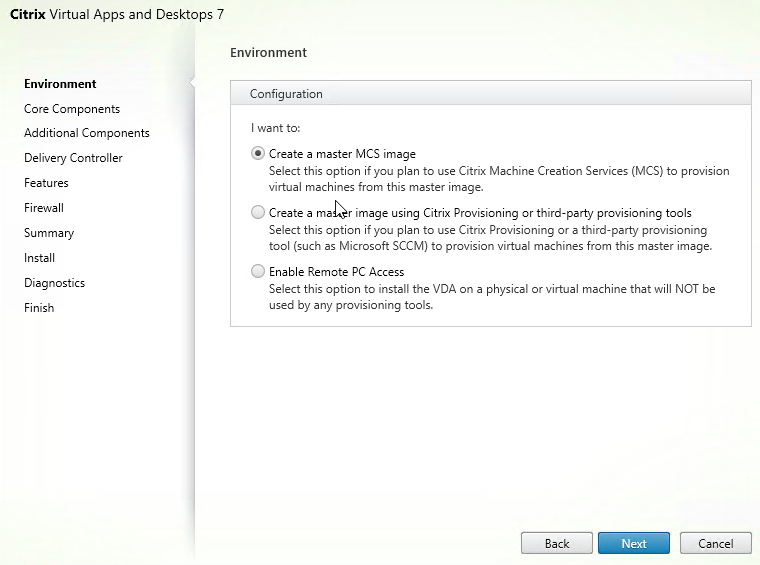This screenshot has height=565, width=760.
Task: Click the Create a master MCS image label
Action: coord(342,154)
